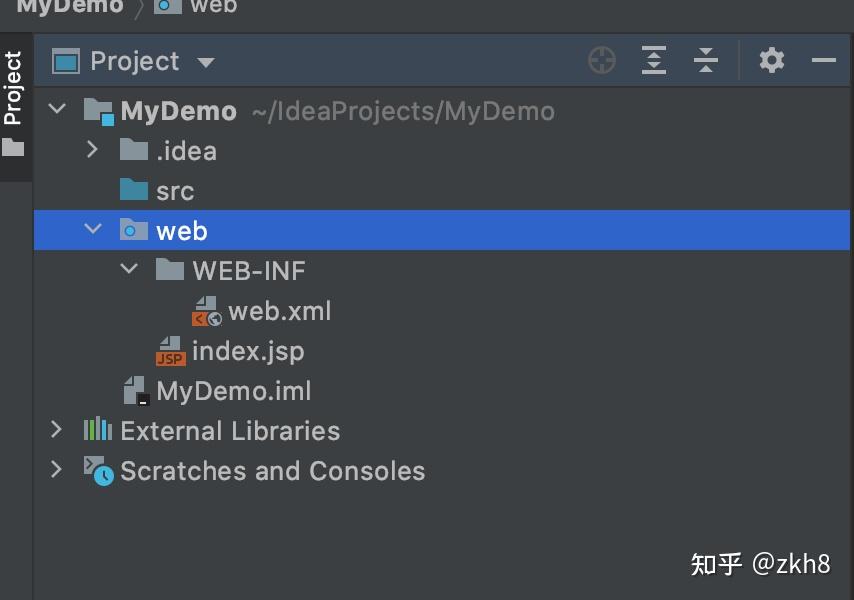Open the Project view options gear

coord(772,60)
